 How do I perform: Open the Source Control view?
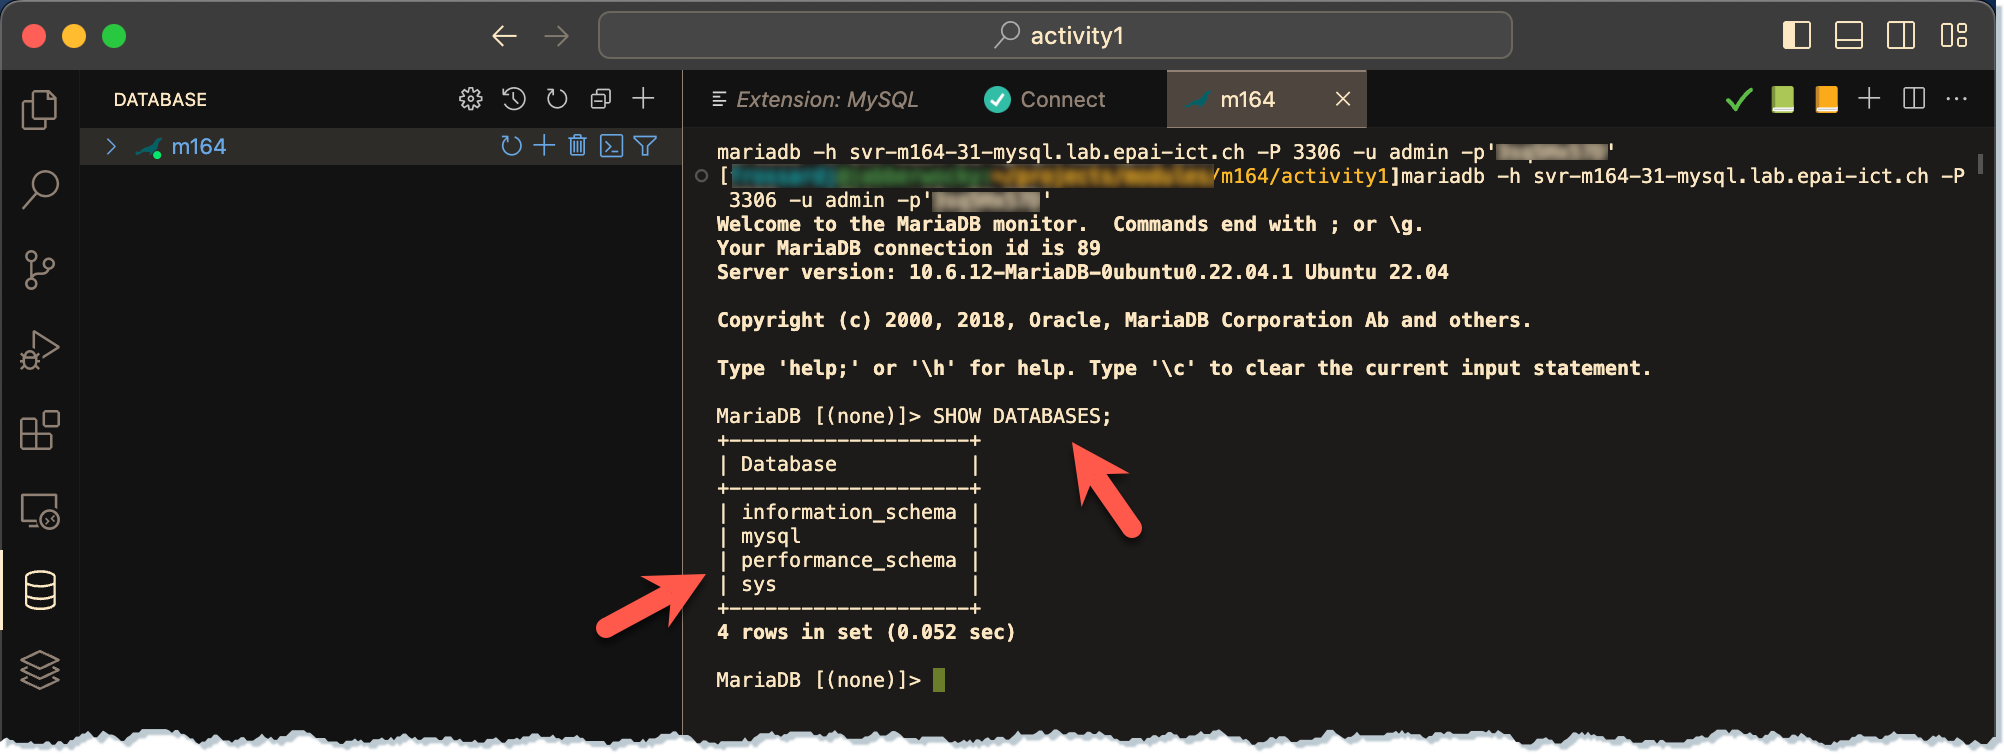(39, 270)
